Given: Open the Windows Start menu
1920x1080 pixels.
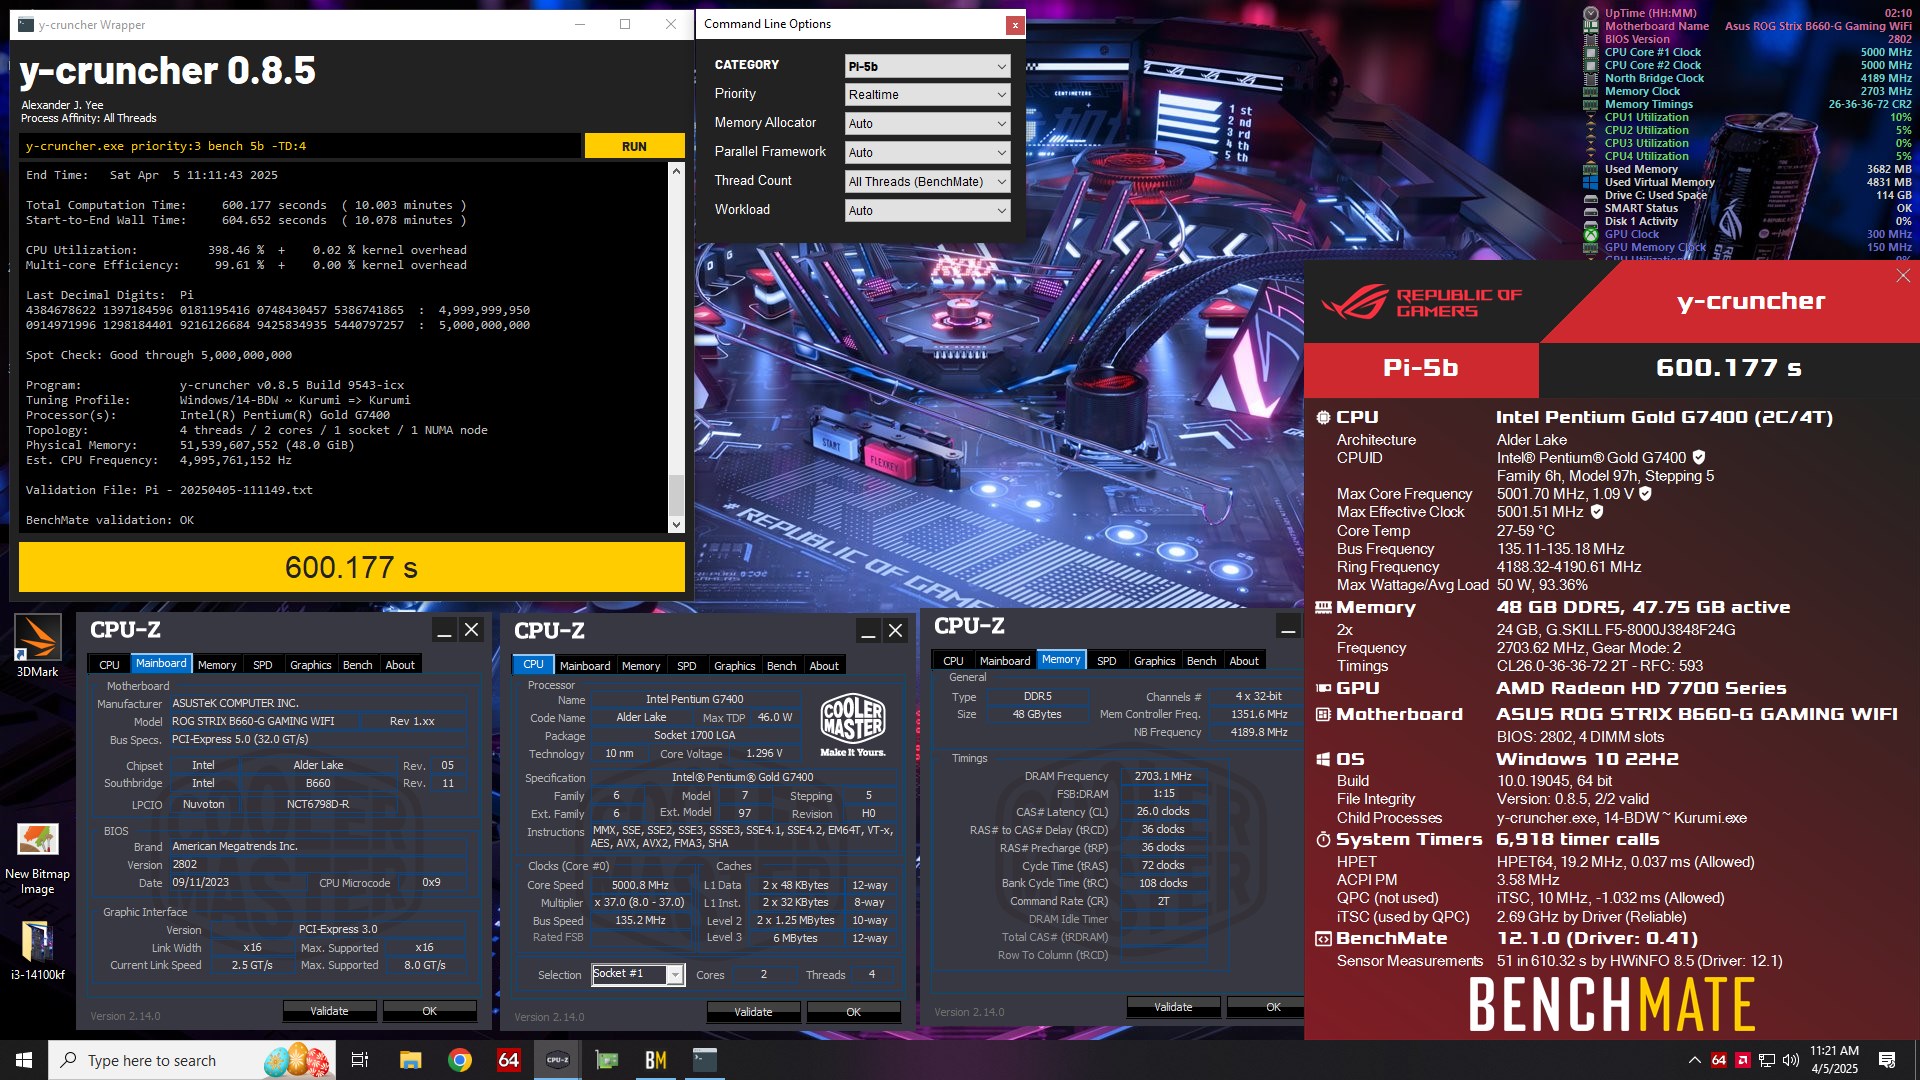Looking at the screenshot, I should pos(24,1060).
